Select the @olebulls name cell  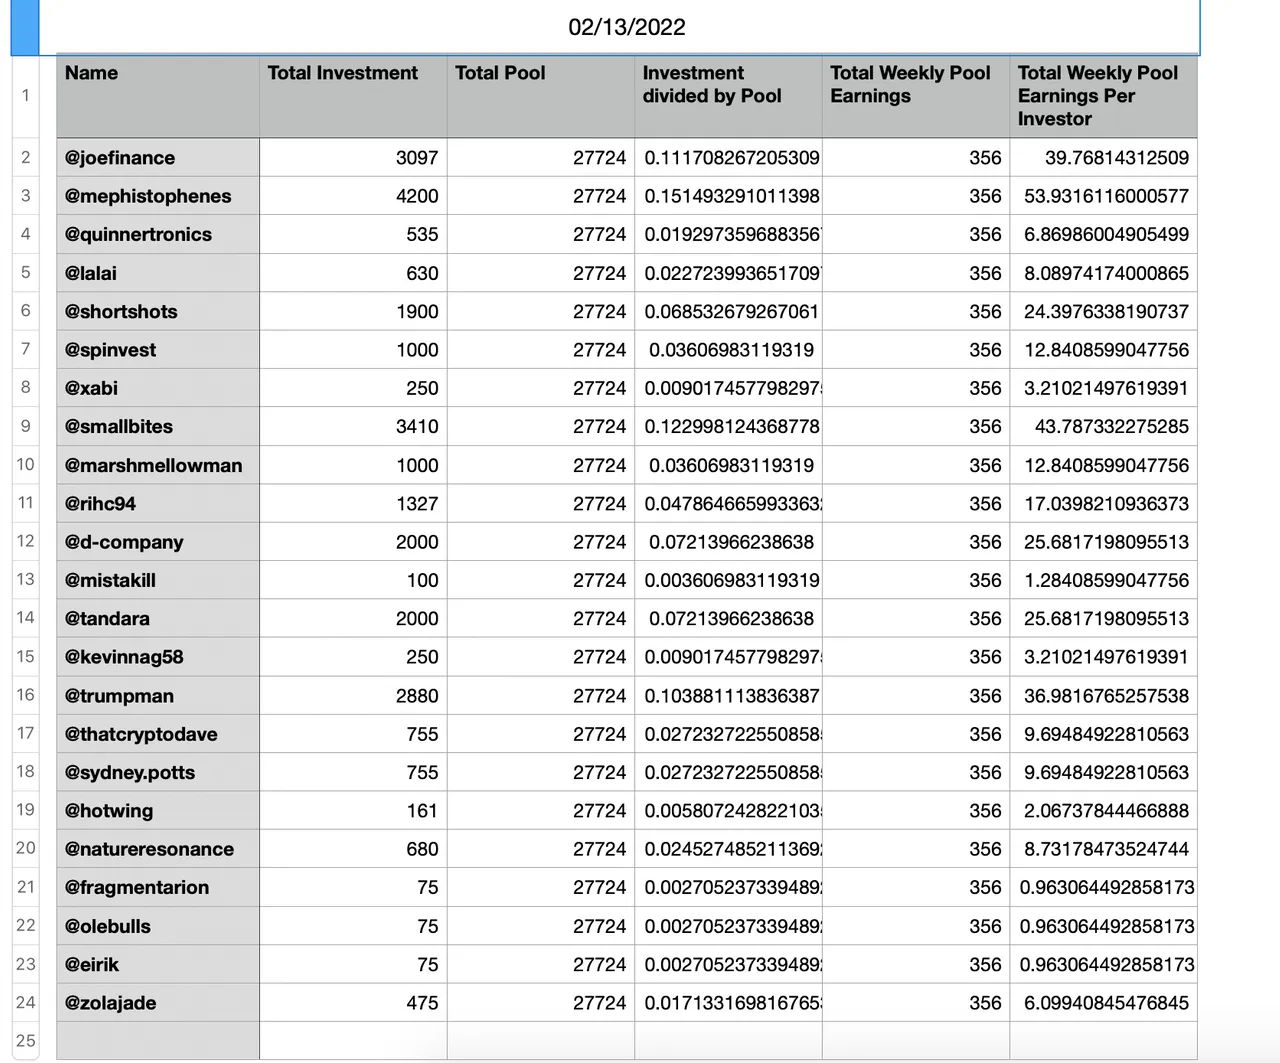pos(158,926)
